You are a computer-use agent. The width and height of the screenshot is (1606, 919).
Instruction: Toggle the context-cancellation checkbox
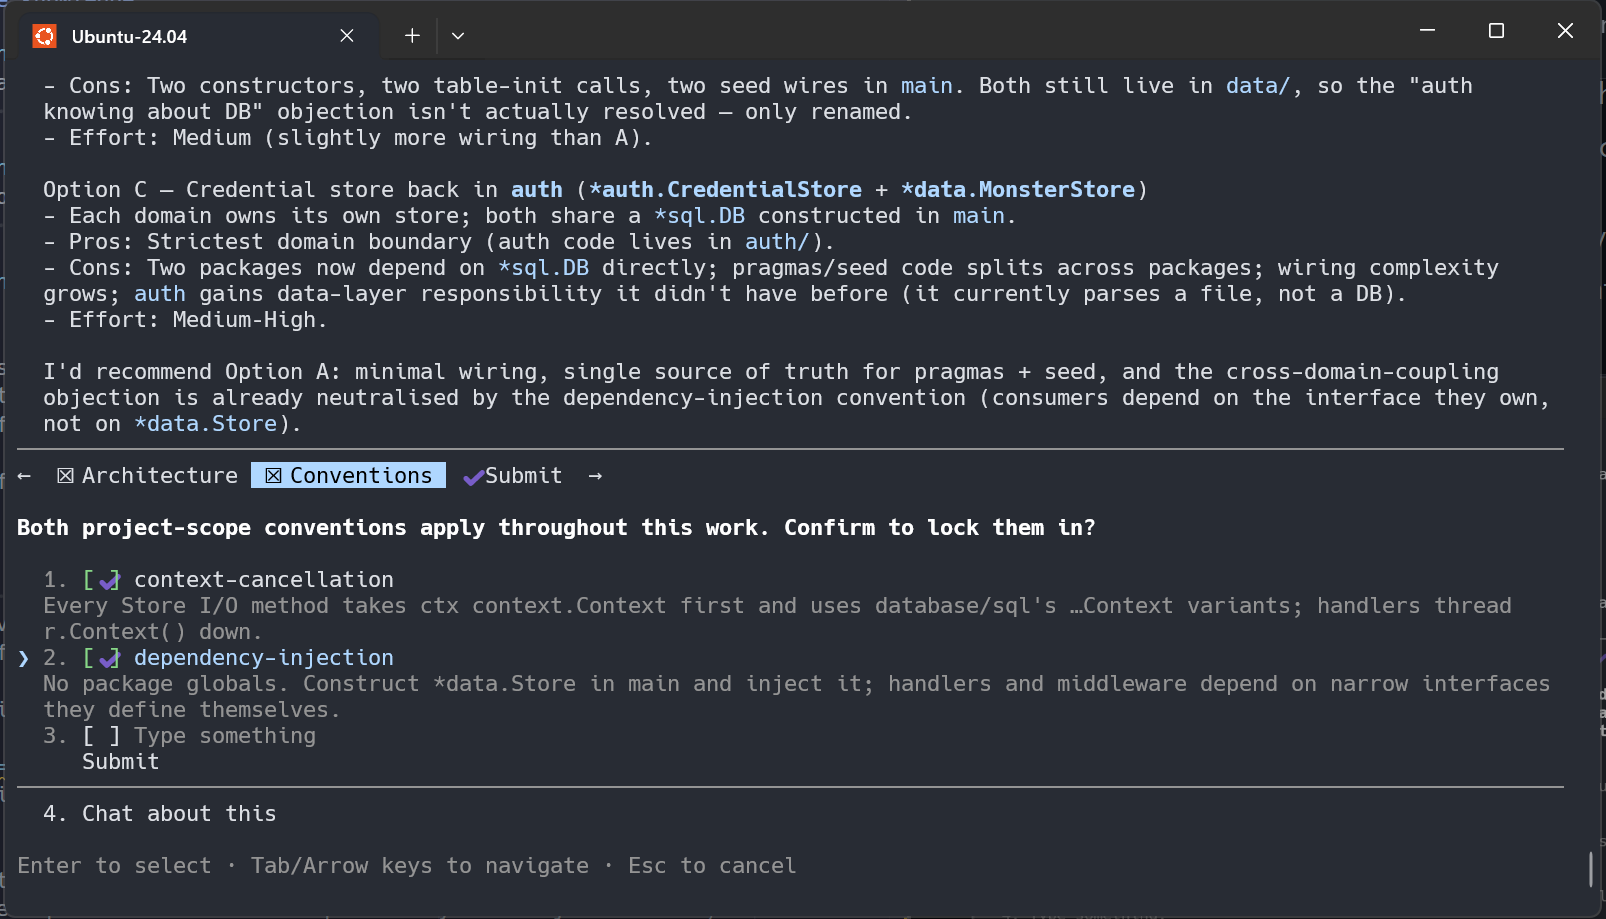[x=102, y=580]
